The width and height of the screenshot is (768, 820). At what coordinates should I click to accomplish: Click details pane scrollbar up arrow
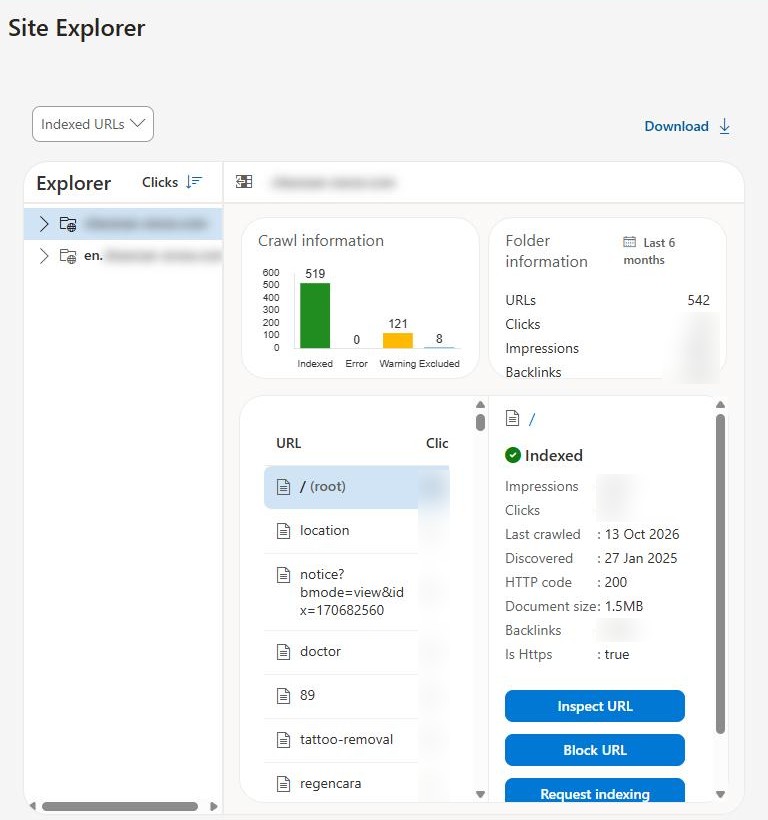click(x=720, y=404)
